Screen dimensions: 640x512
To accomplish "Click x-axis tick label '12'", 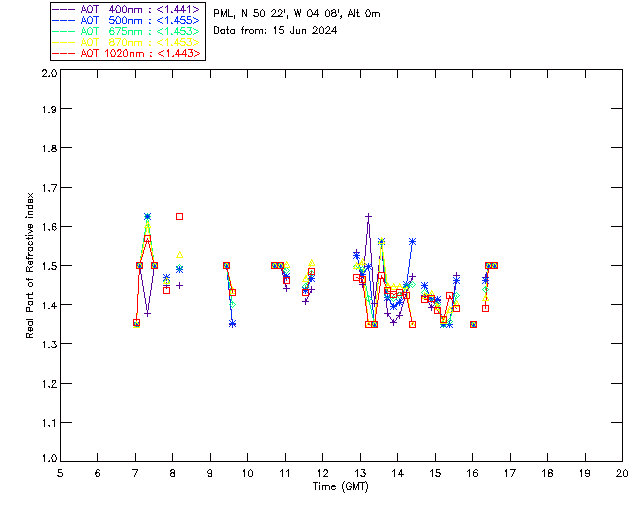I will click(x=322, y=473).
